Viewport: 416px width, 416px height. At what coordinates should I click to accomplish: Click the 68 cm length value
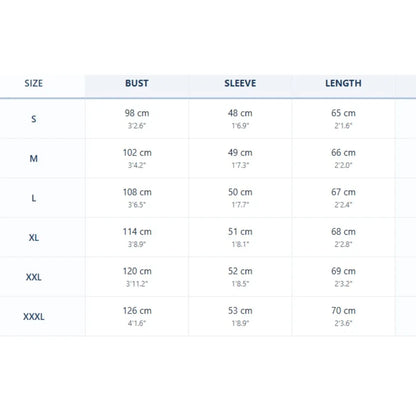click(343, 232)
